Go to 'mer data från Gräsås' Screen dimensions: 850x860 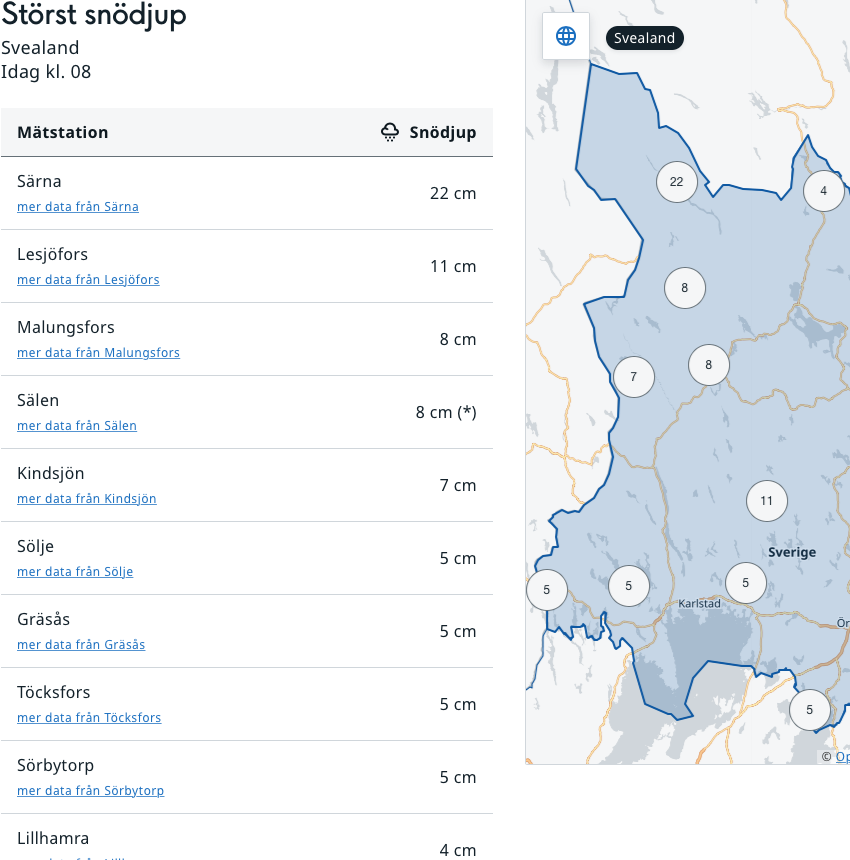(x=81, y=645)
